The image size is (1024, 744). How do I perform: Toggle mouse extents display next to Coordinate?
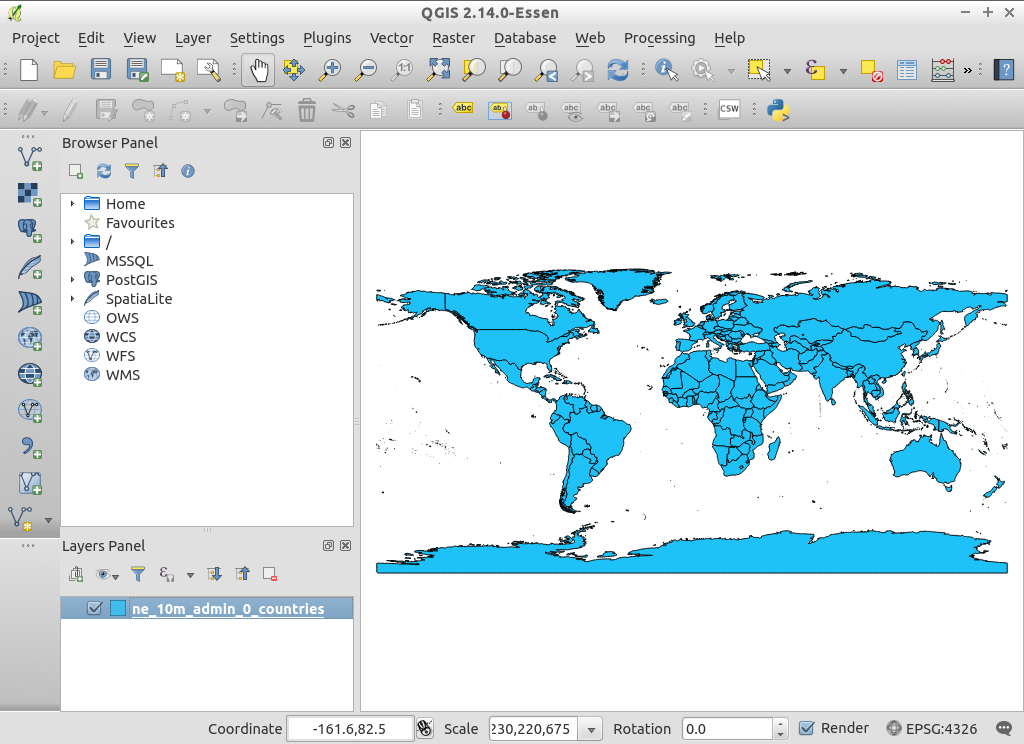[x=425, y=728]
